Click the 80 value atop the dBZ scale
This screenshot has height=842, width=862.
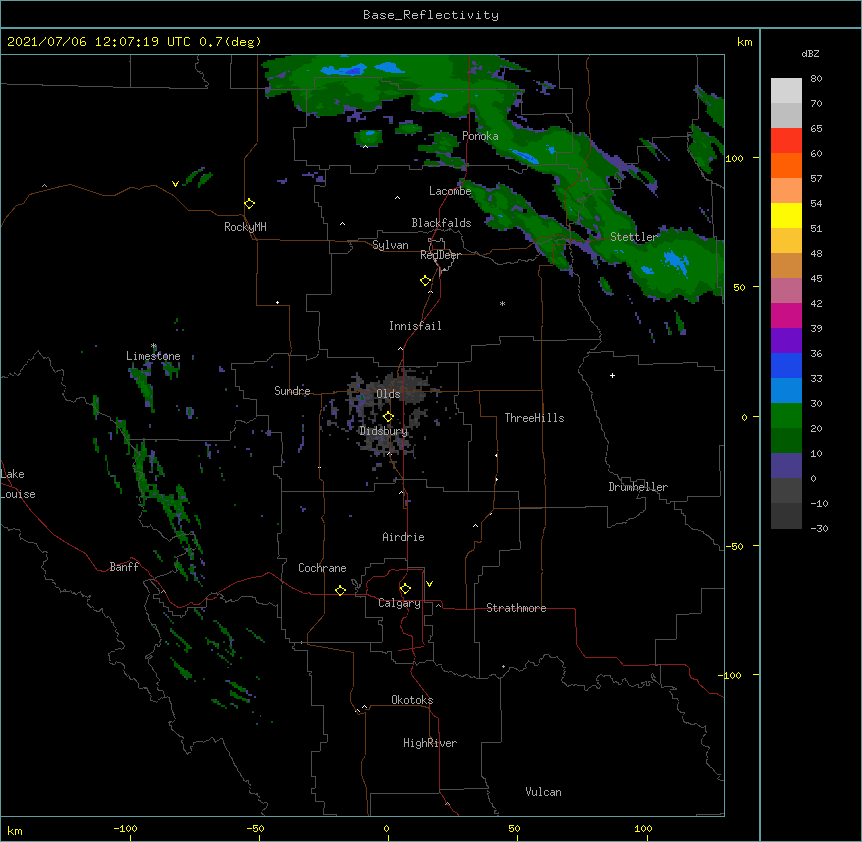point(816,79)
